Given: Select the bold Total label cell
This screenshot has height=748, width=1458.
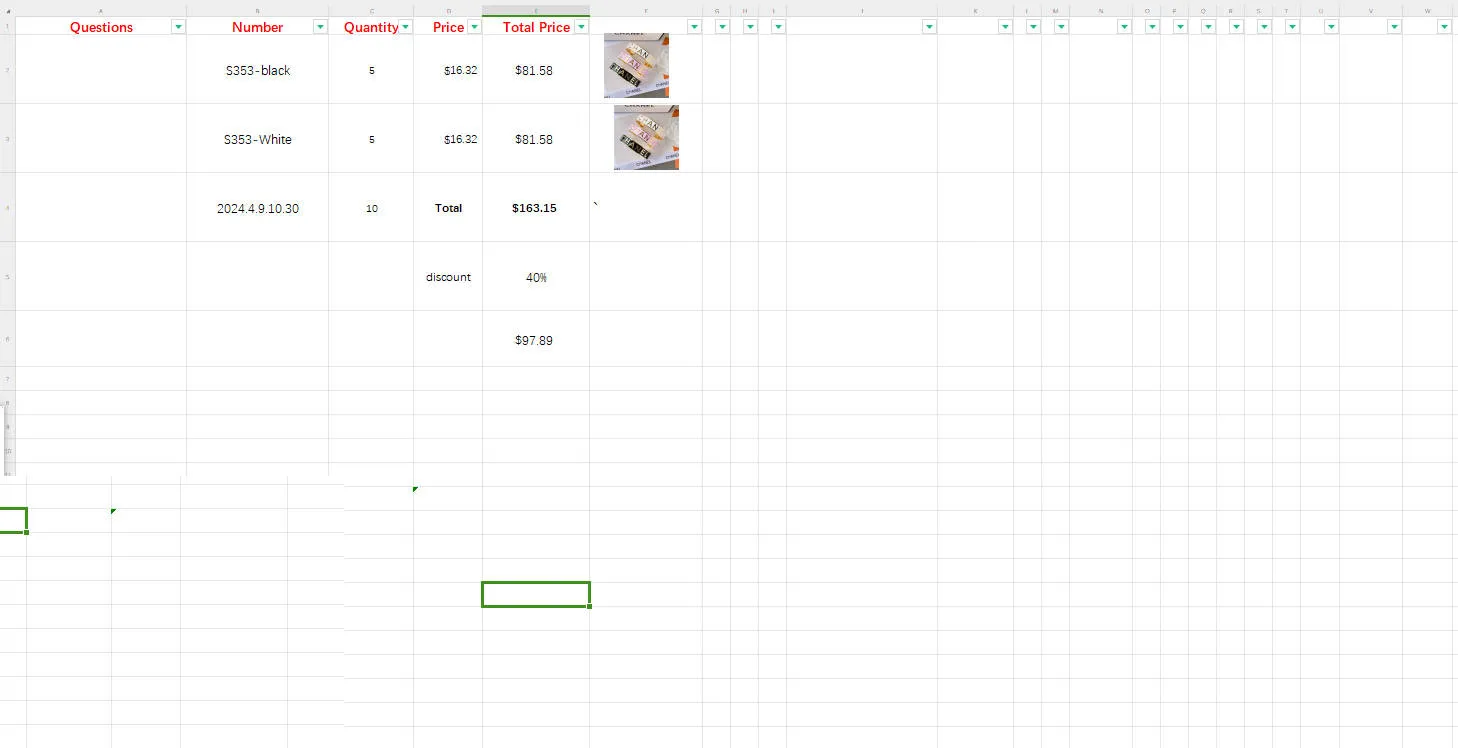Looking at the screenshot, I should pos(448,208).
